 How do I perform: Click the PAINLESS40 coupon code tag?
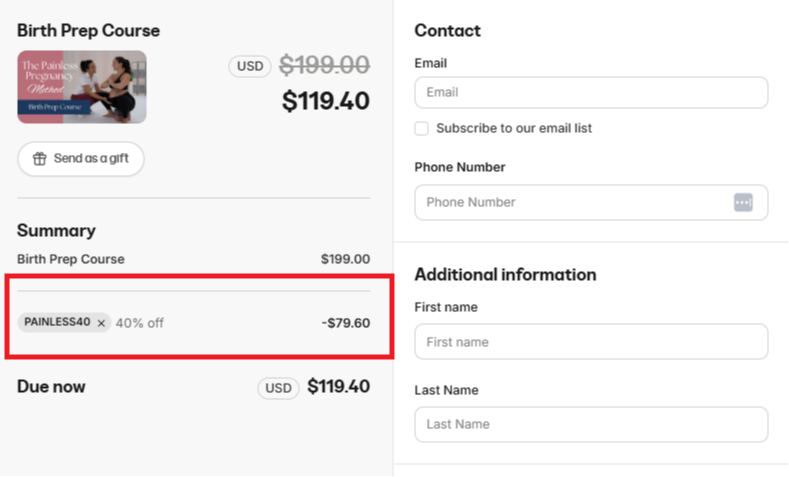(56, 323)
